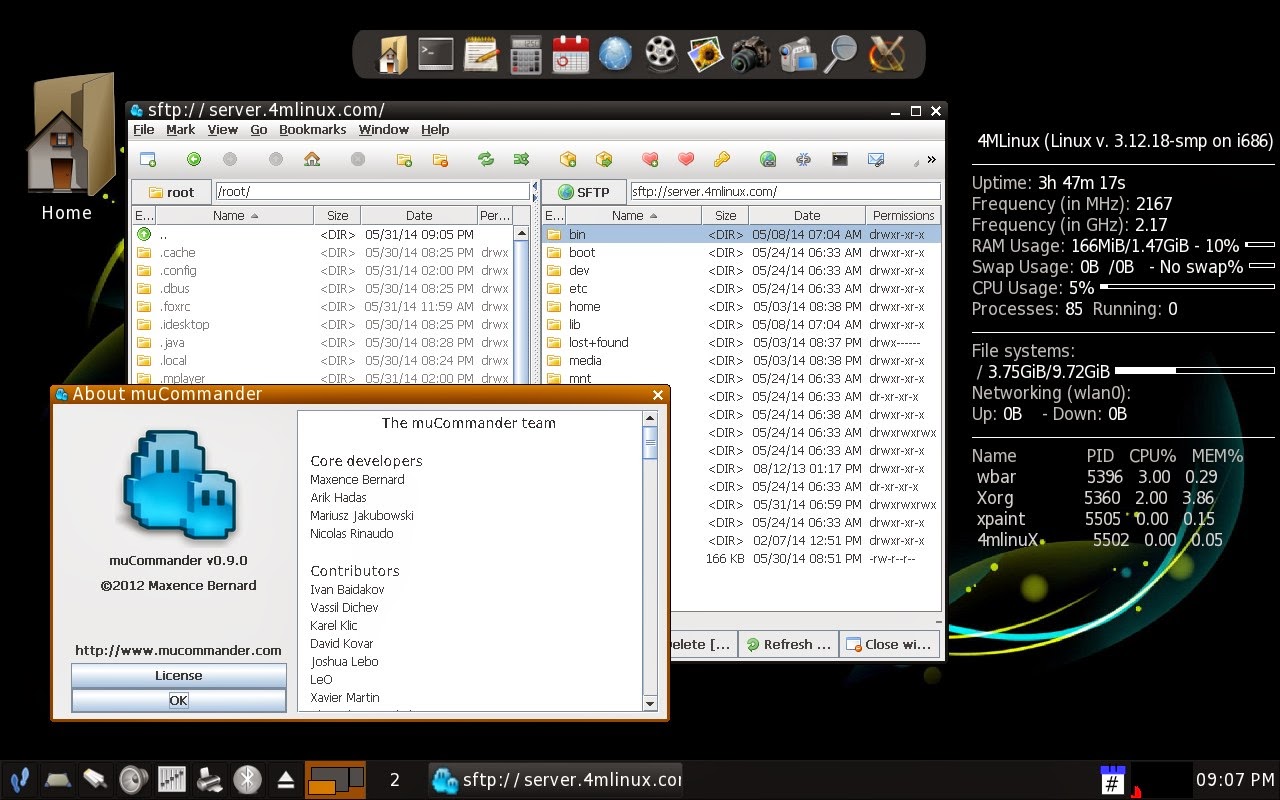1280x800 pixels.
Task: Open credentials editor via key icon
Action: click(x=721, y=159)
